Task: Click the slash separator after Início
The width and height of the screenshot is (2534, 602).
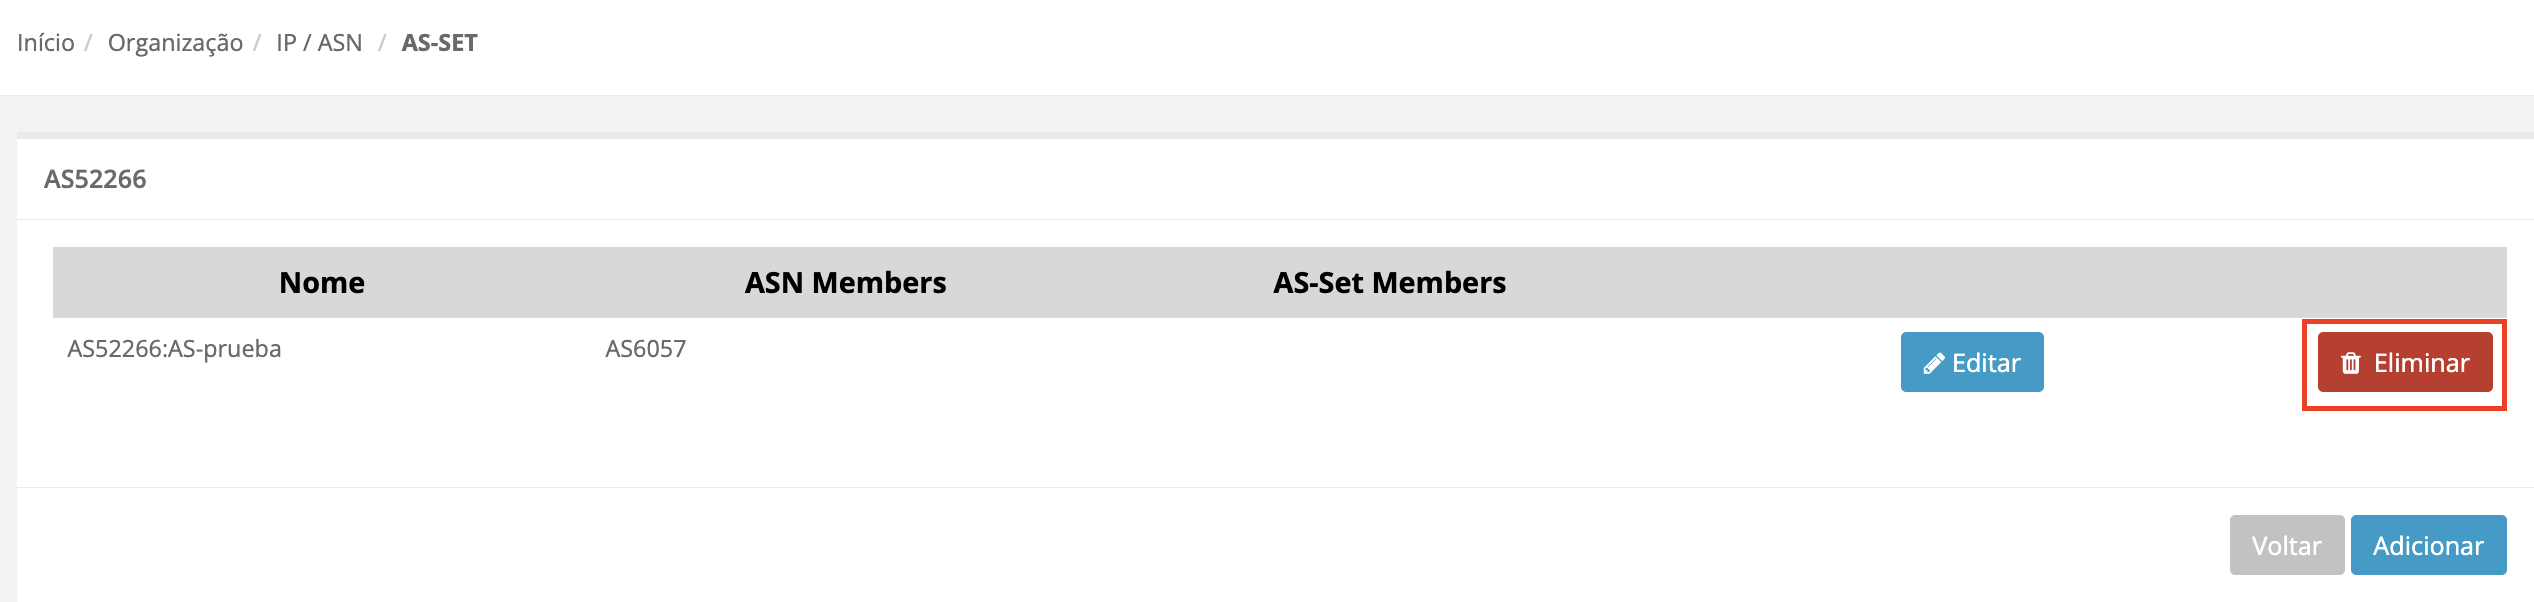Action: (88, 43)
